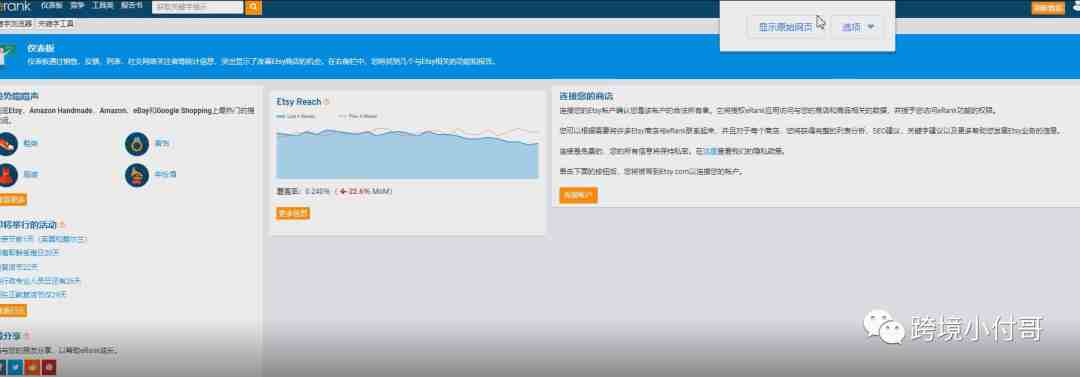Click 显示原始网页 in translate popup

coord(785,27)
